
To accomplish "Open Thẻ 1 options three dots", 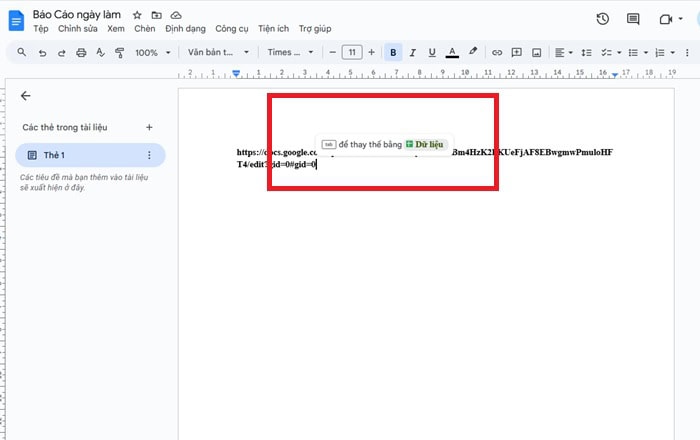I will click(149, 155).
